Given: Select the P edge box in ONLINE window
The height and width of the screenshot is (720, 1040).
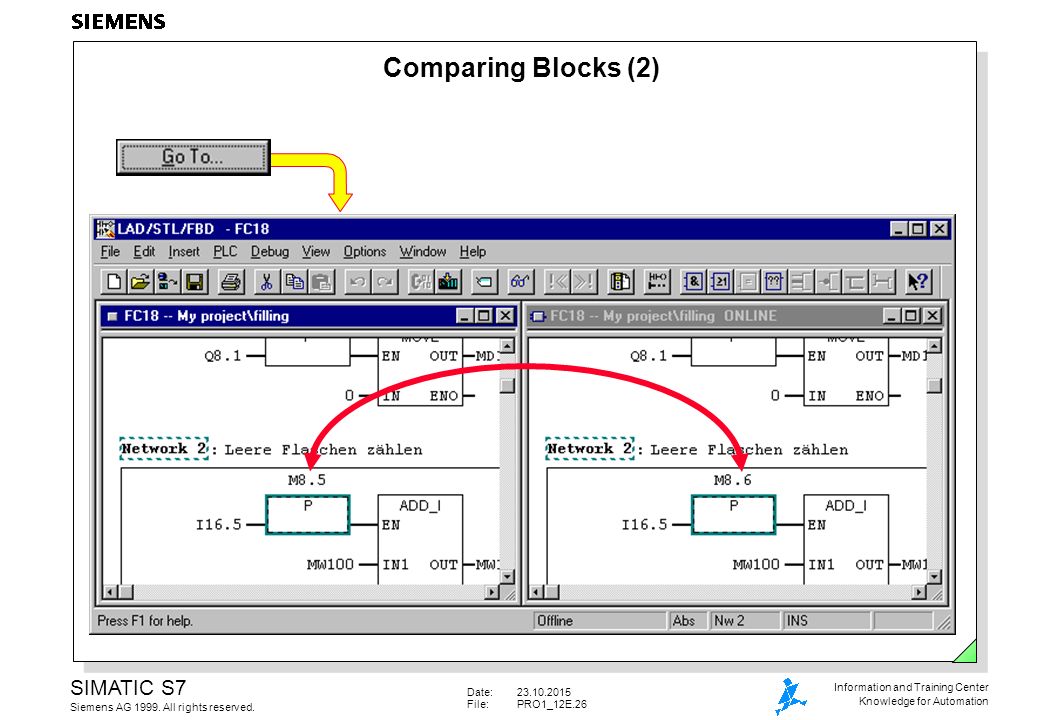Looking at the screenshot, I should 734,514.
